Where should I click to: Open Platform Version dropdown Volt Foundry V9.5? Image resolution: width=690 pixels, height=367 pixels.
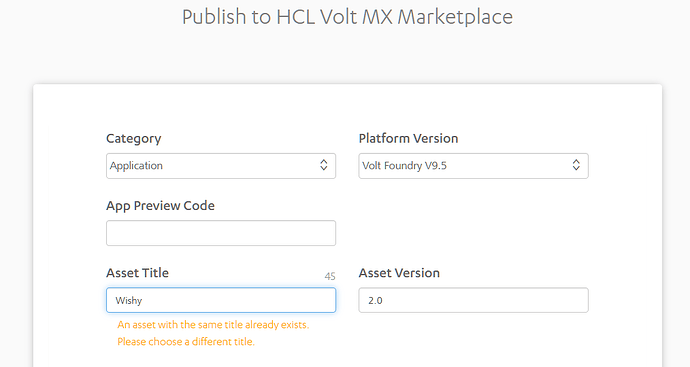[473, 166]
